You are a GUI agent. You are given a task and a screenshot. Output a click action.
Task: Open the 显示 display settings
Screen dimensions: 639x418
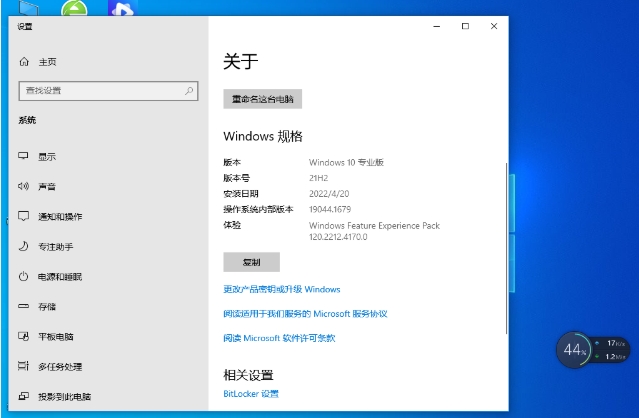(47, 157)
